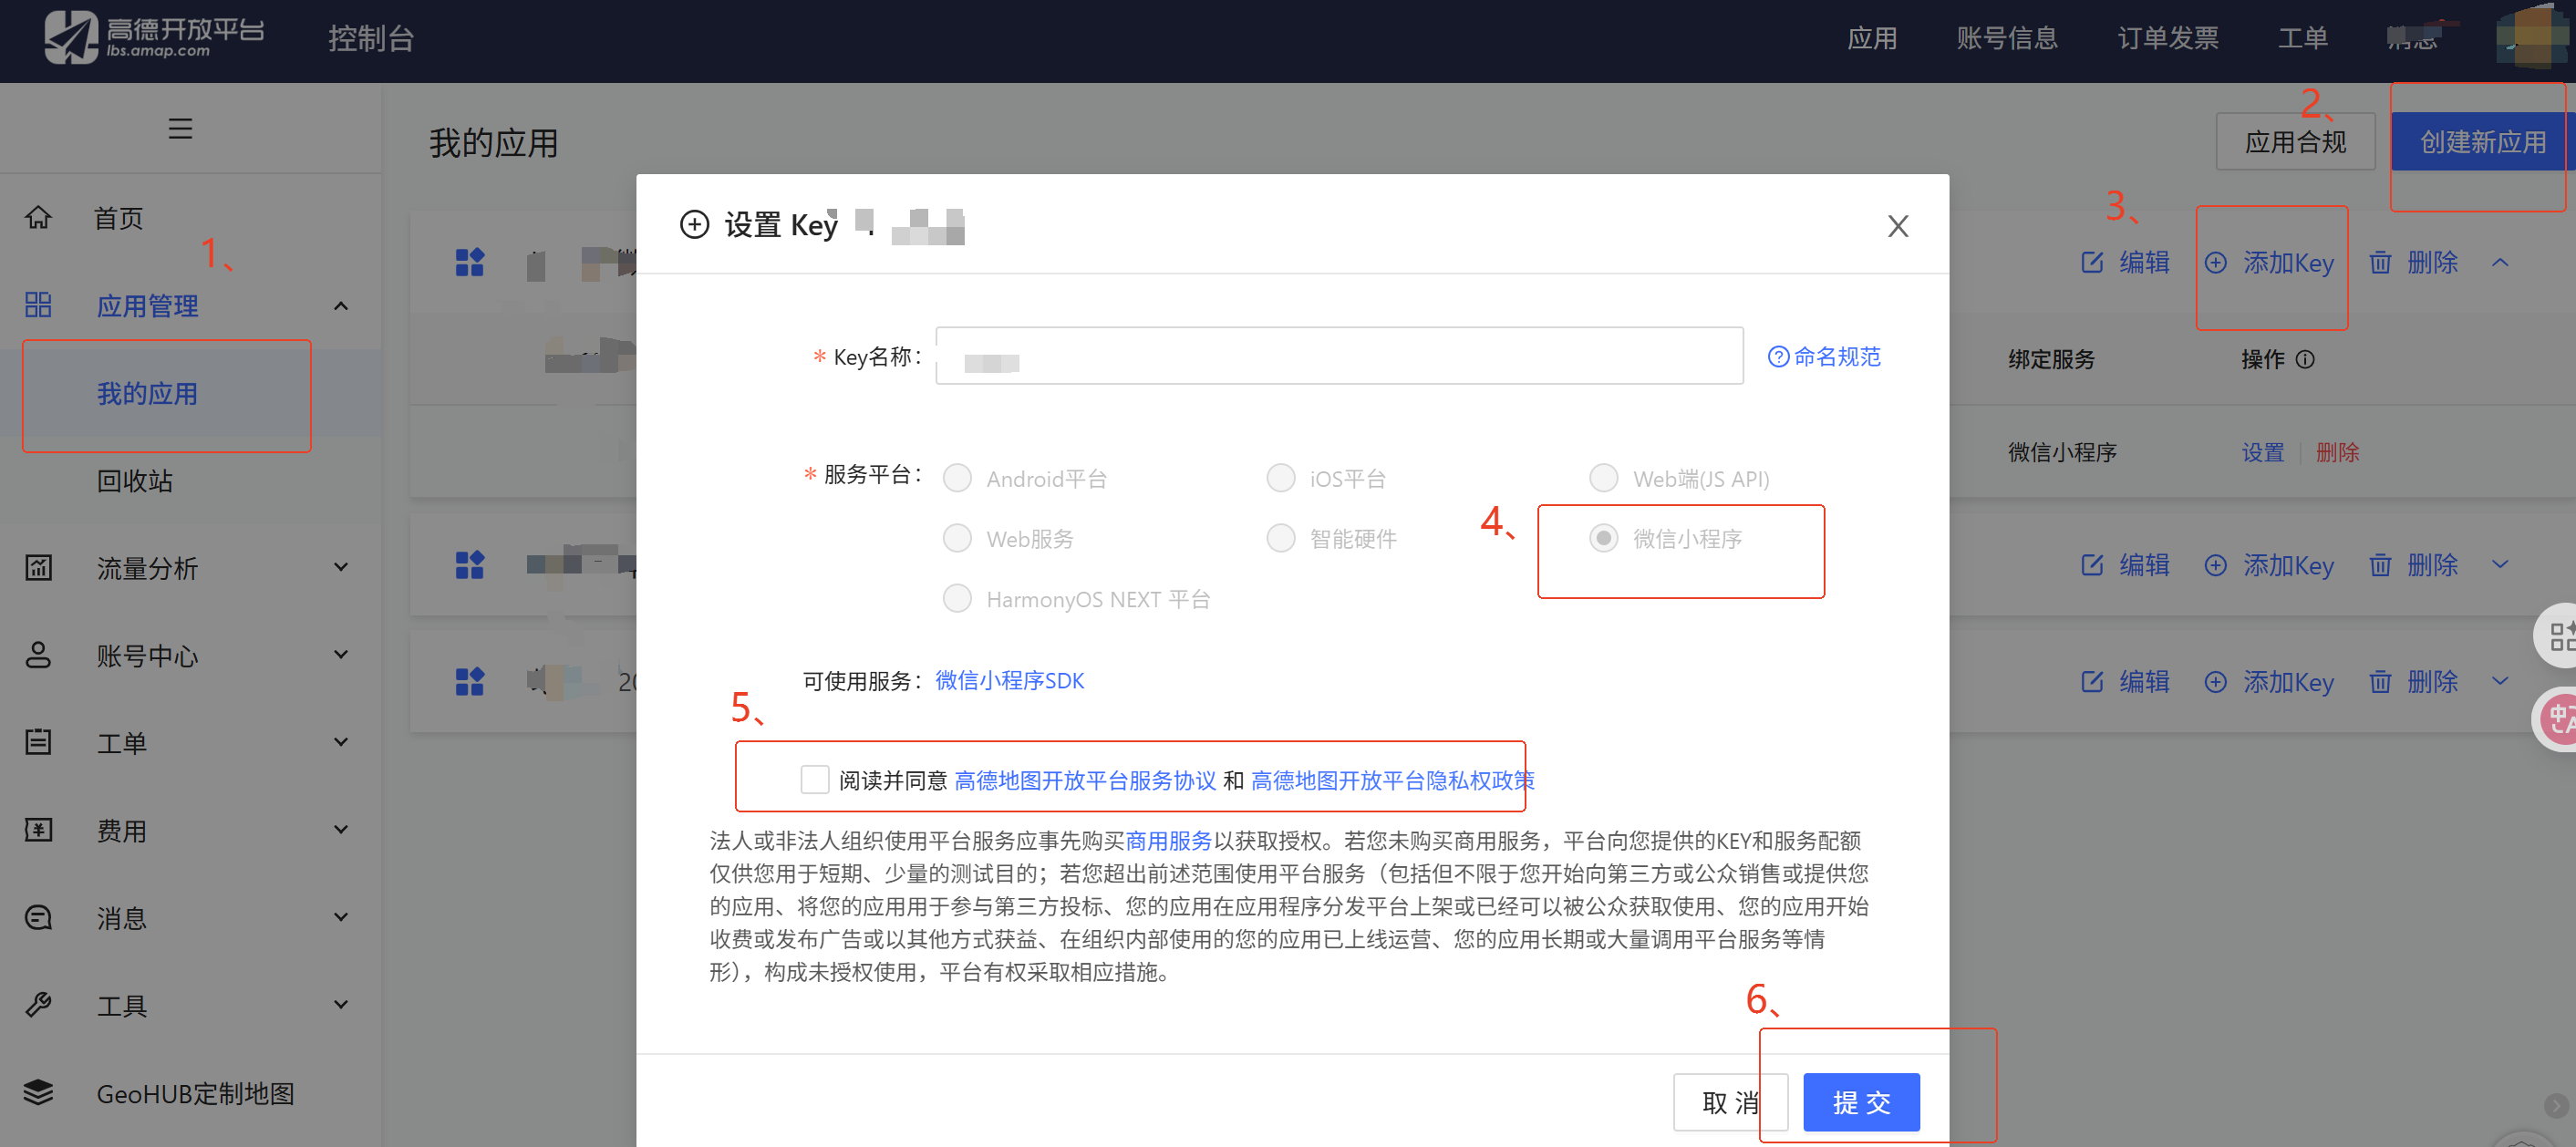Click the 应用合规 button
Image resolution: width=2576 pixels, height=1147 pixels.
pos(2295,142)
